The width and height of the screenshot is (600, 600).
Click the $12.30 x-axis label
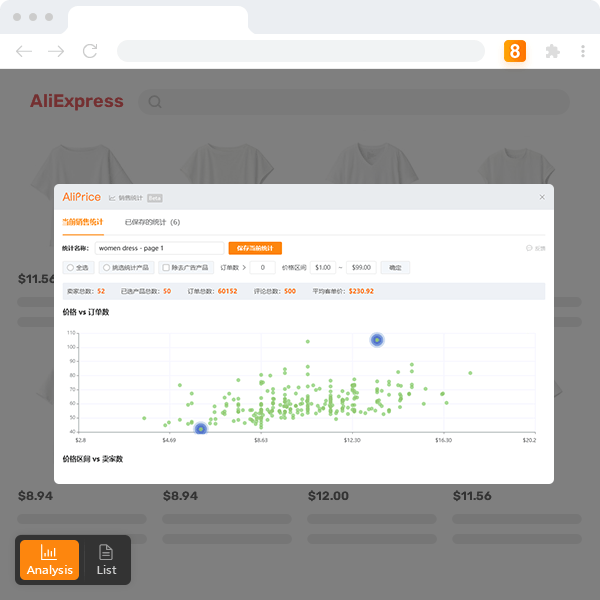click(x=352, y=440)
